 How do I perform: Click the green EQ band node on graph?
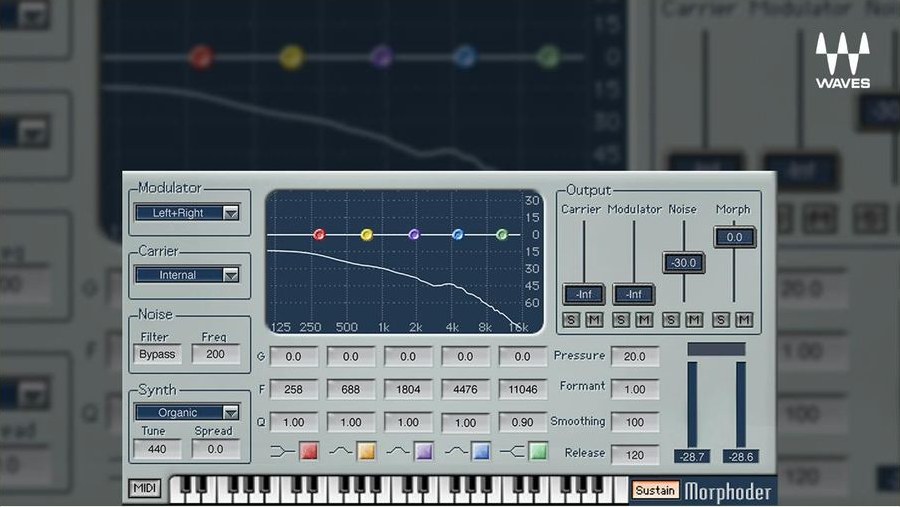[502, 234]
